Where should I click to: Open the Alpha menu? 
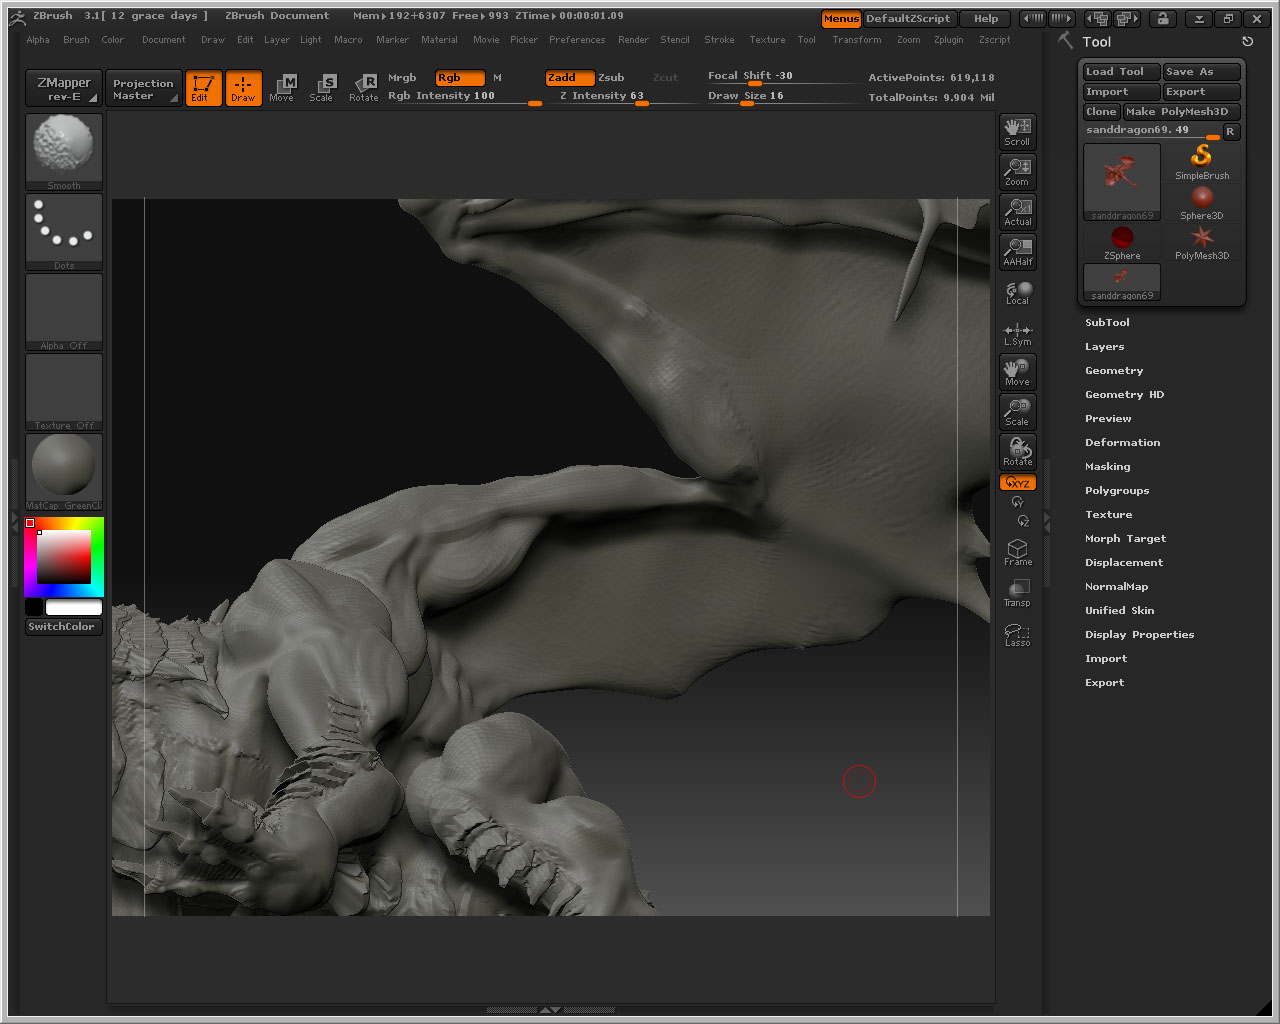tap(38, 40)
